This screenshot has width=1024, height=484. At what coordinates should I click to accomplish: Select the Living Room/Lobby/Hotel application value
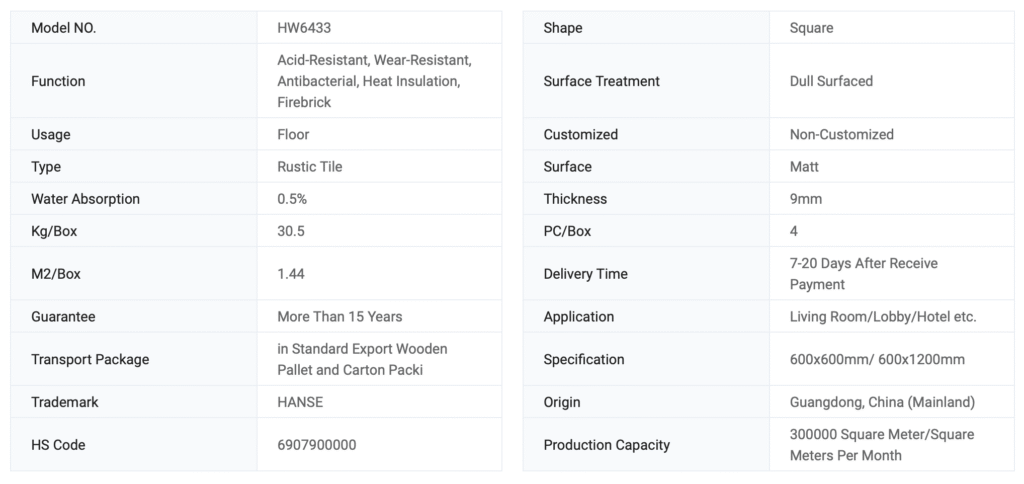tap(883, 316)
